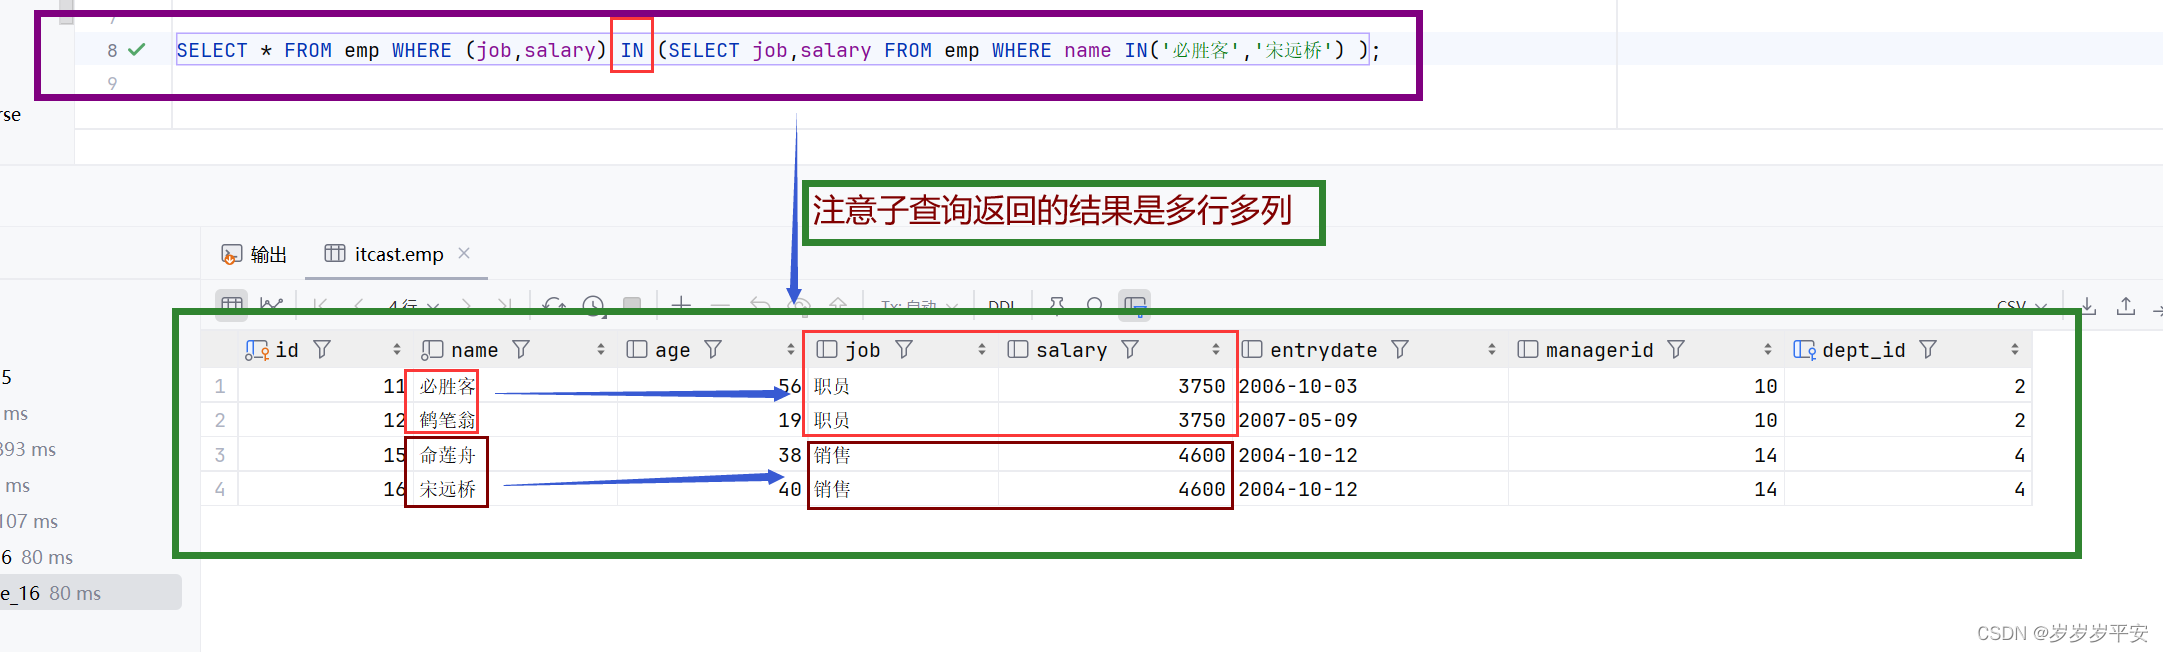Open filter for managerid column

click(1676, 349)
